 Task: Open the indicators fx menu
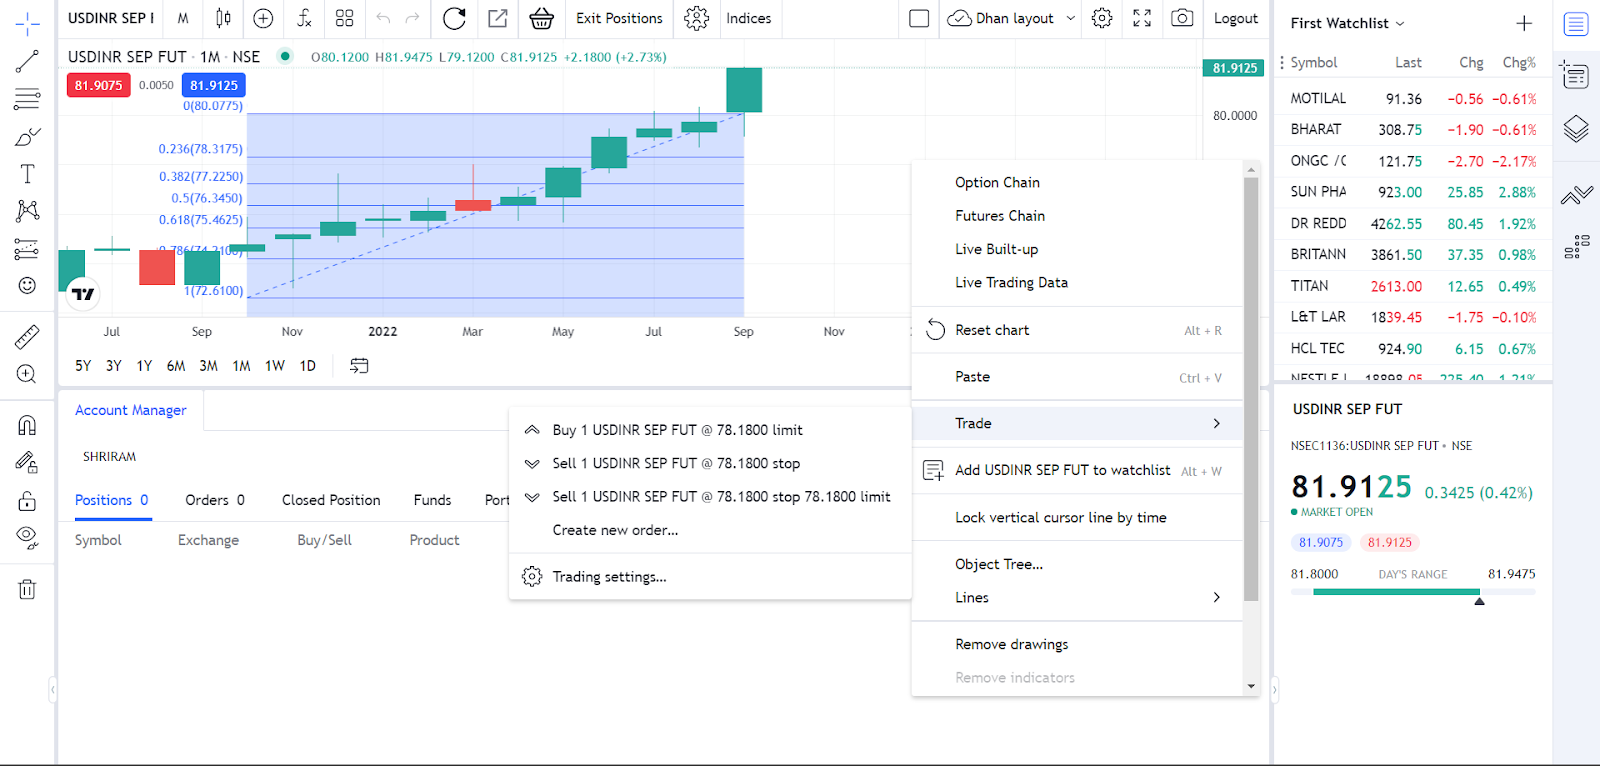pos(304,18)
